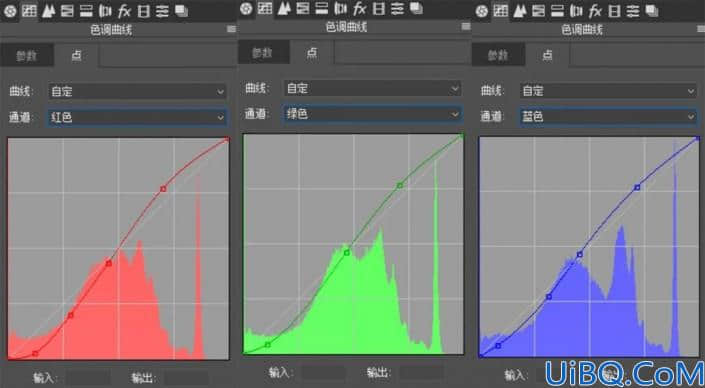Screen dimensions: 705x388
Task: Open Snapshots icon in blue channel panel
Action: pos(652,11)
